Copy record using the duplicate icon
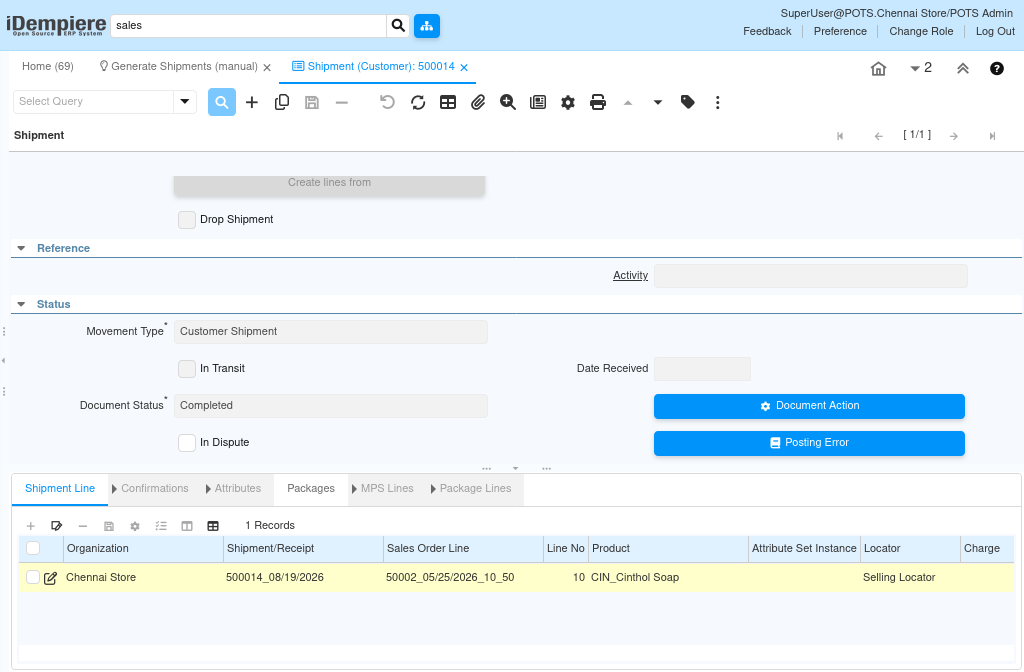Viewport: 1024px width, 672px height. pos(281,102)
